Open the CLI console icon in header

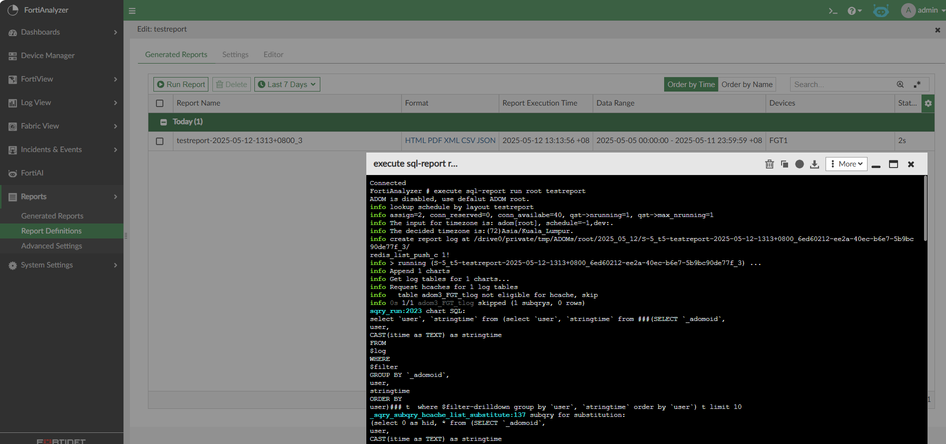832,11
